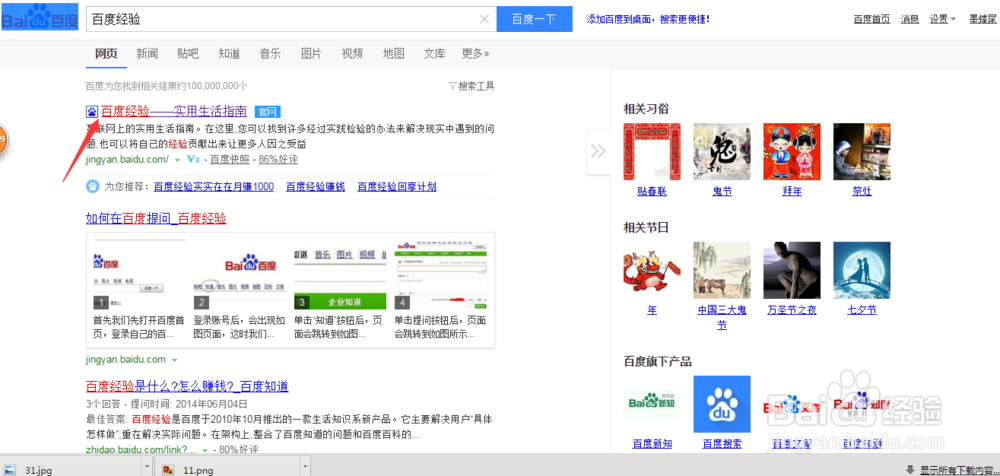Click the paw icon beside 为您推荐
This screenshot has height=476, width=1000.
(x=92, y=186)
